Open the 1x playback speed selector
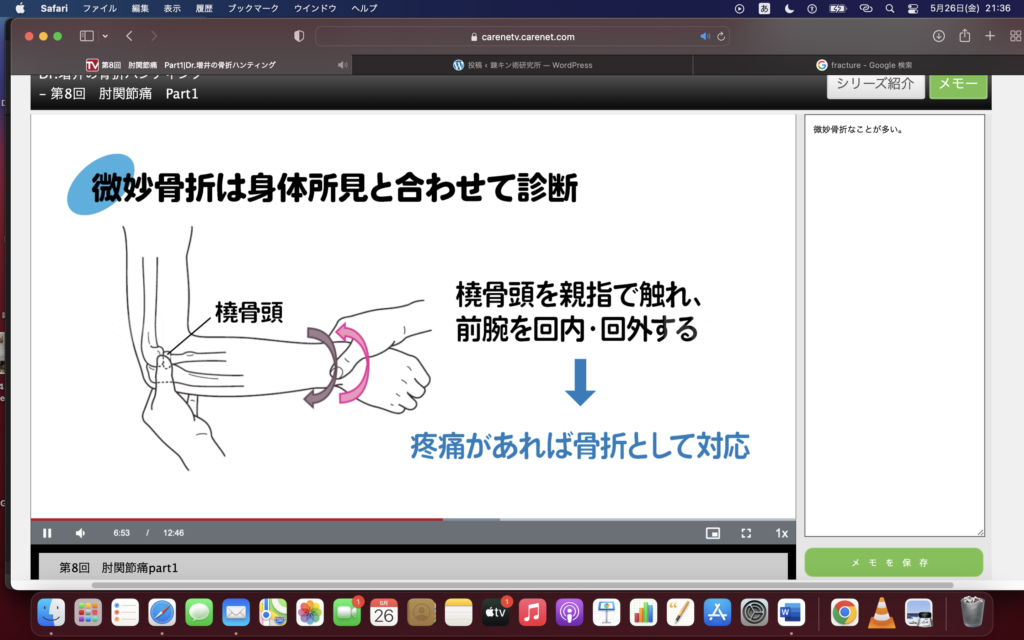 781,533
